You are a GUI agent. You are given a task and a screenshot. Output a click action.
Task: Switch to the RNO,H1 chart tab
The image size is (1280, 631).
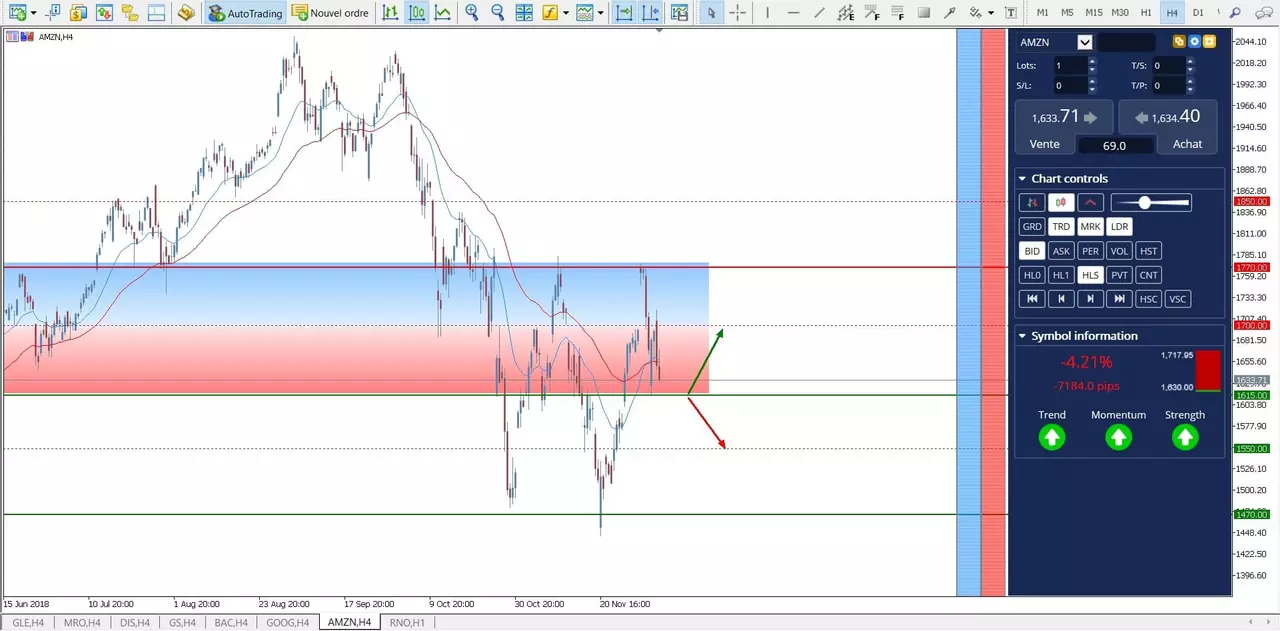(406, 622)
